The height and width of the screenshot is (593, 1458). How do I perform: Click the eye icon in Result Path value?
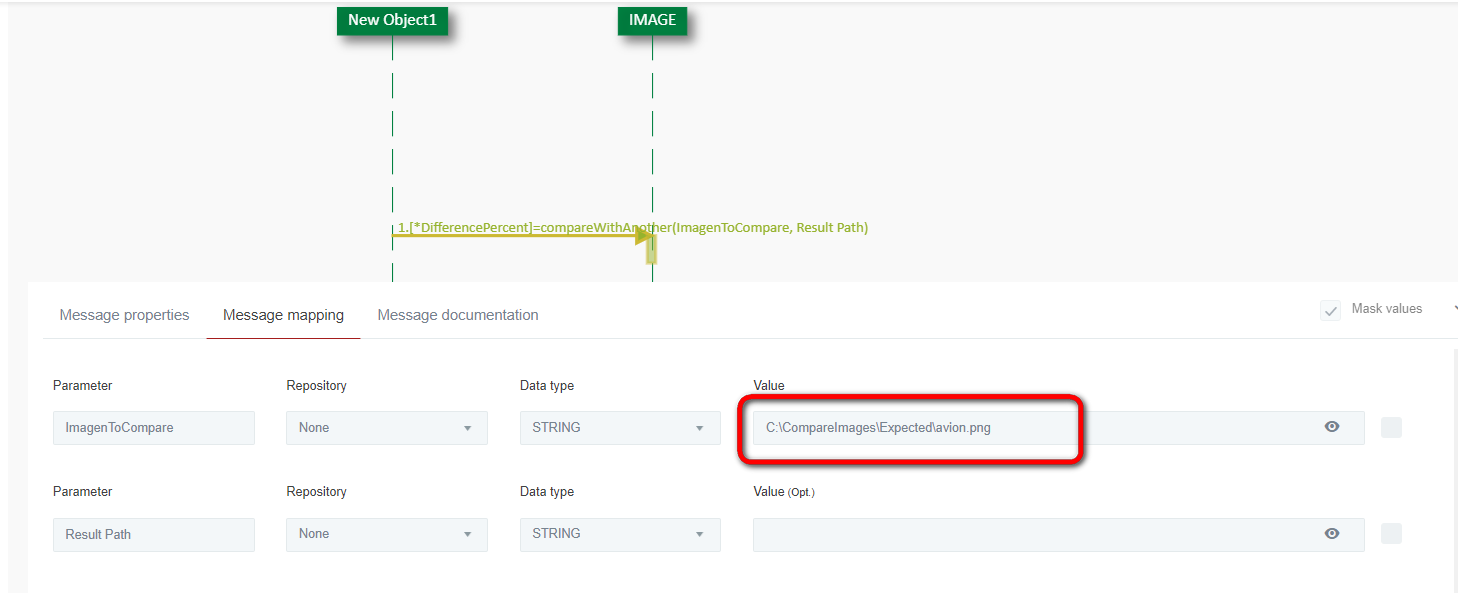(1331, 534)
